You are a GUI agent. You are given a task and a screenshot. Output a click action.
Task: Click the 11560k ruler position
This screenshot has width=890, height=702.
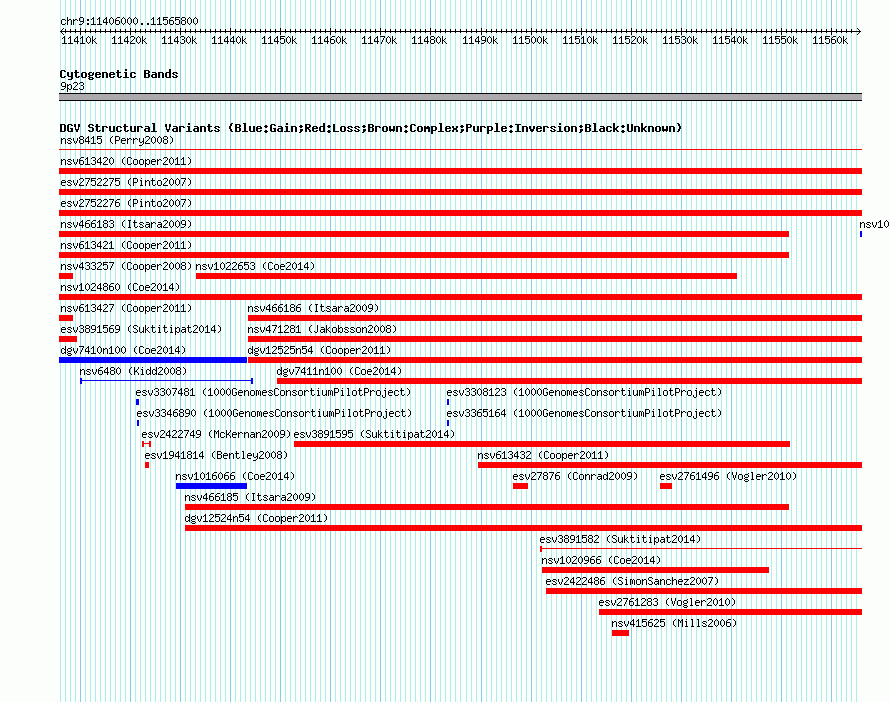(x=830, y=40)
